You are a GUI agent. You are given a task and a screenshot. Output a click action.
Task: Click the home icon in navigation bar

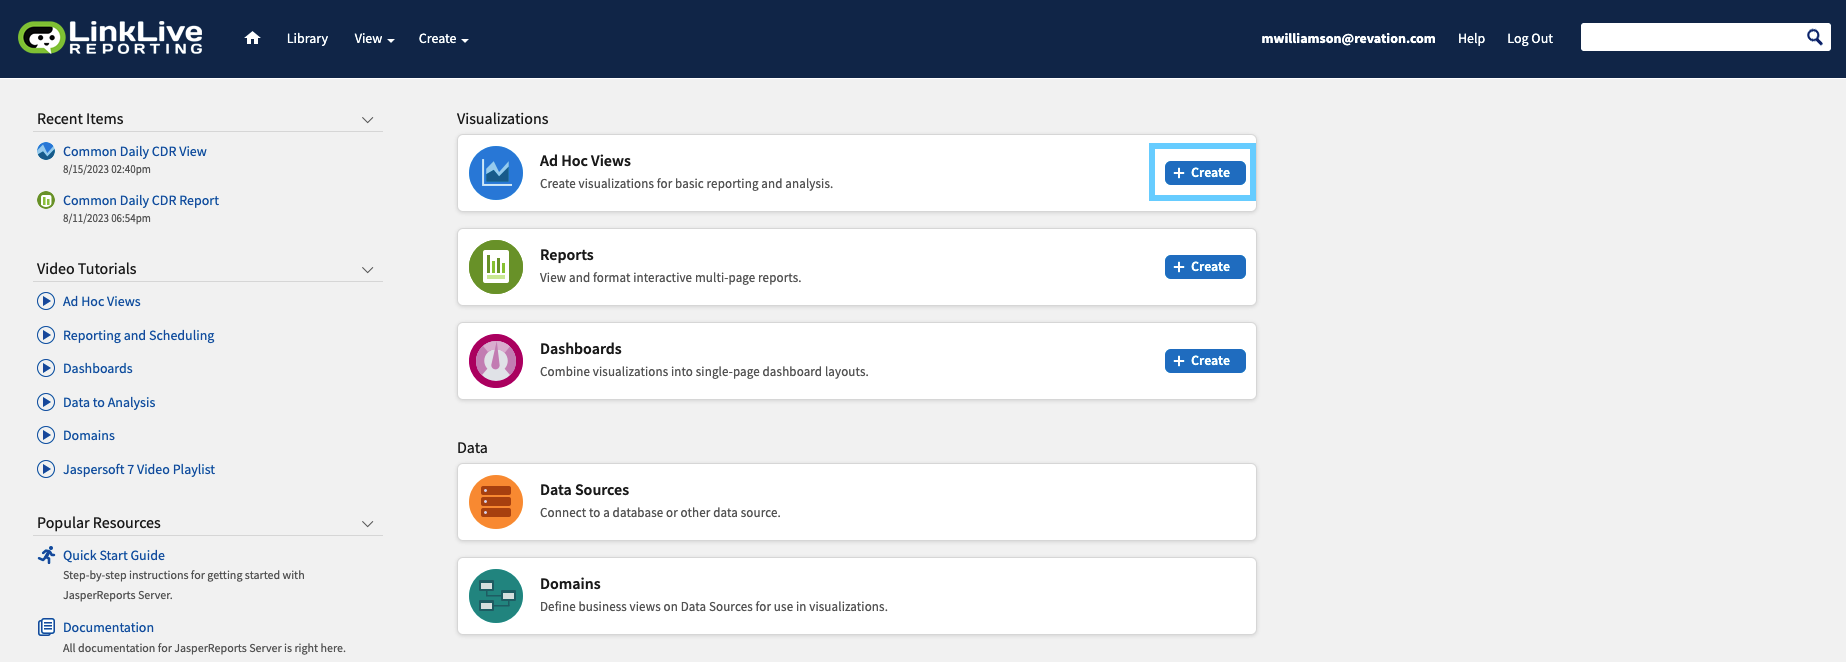(x=252, y=38)
